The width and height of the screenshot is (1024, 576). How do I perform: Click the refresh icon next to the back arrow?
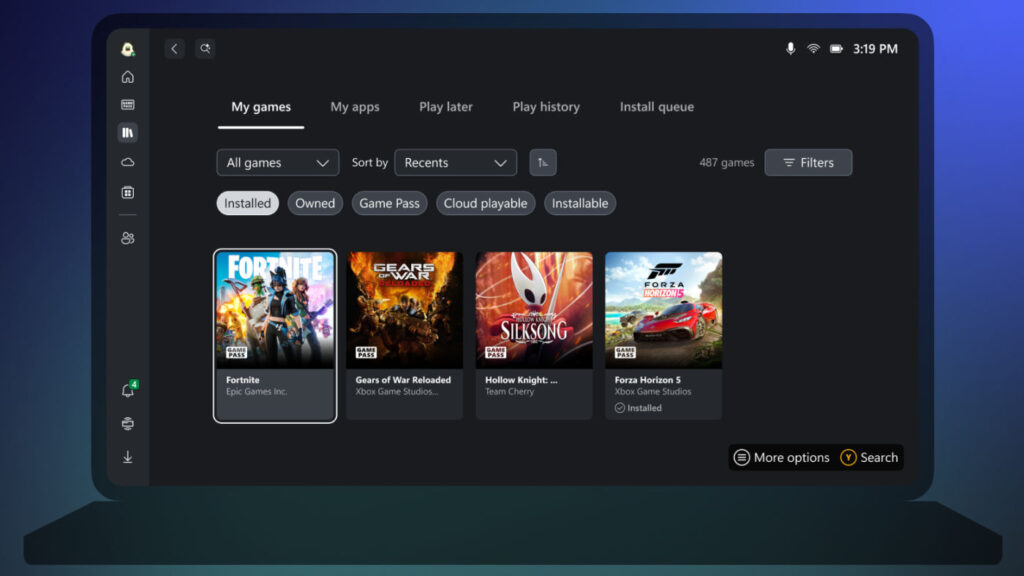[x=205, y=48]
